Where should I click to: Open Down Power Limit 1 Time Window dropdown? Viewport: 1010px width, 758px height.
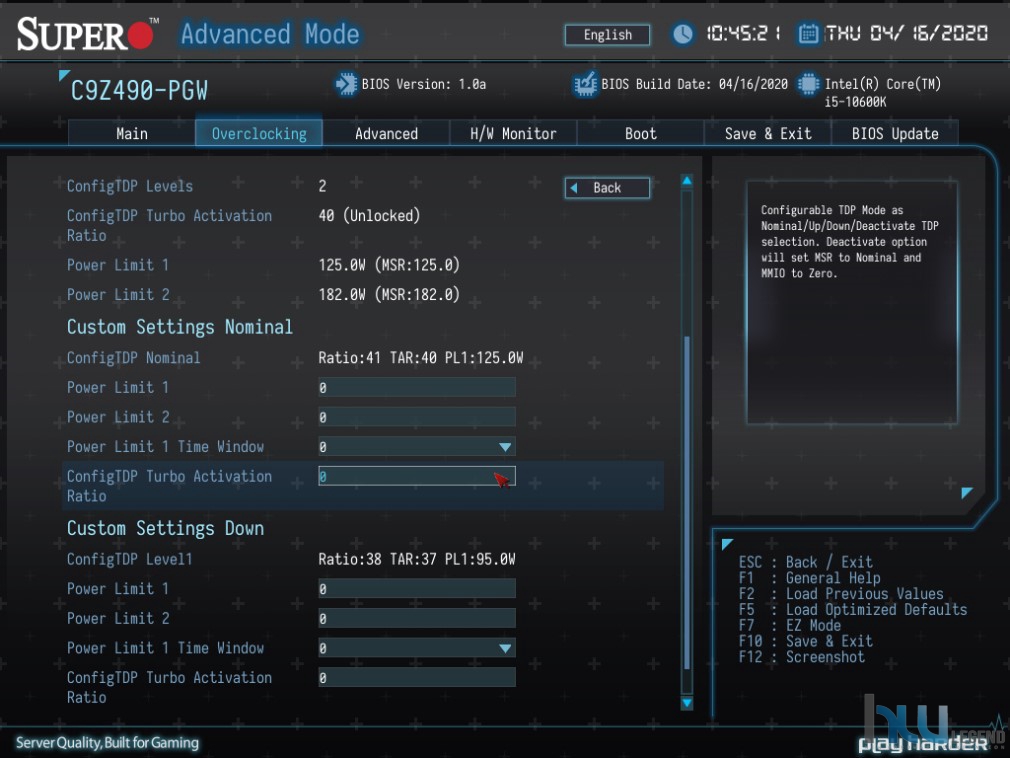pos(417,648)
